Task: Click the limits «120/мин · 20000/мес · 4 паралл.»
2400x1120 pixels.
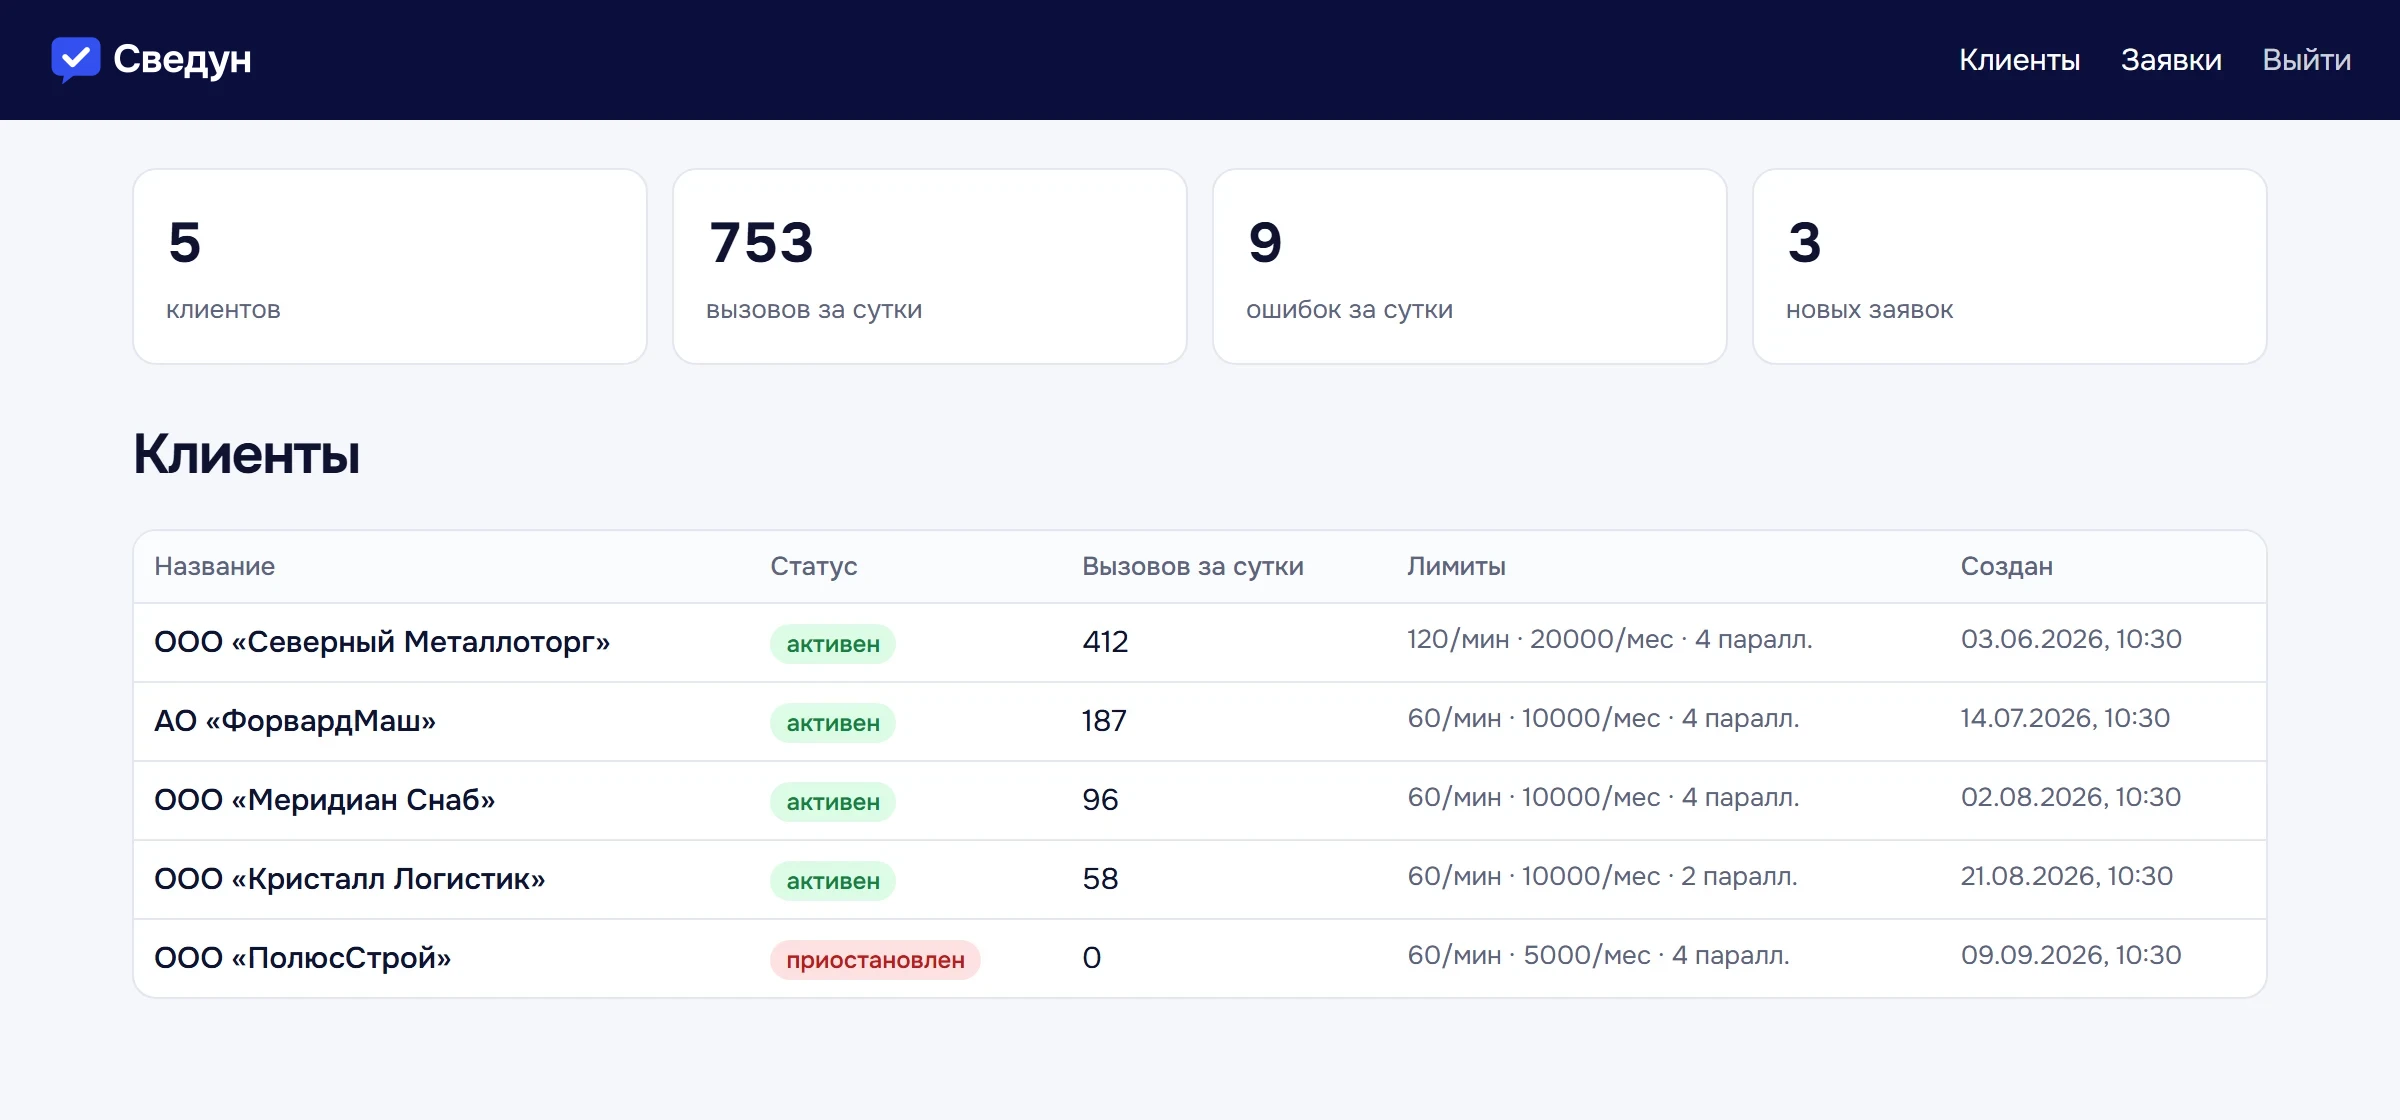Action: (x=1610, y=639)
